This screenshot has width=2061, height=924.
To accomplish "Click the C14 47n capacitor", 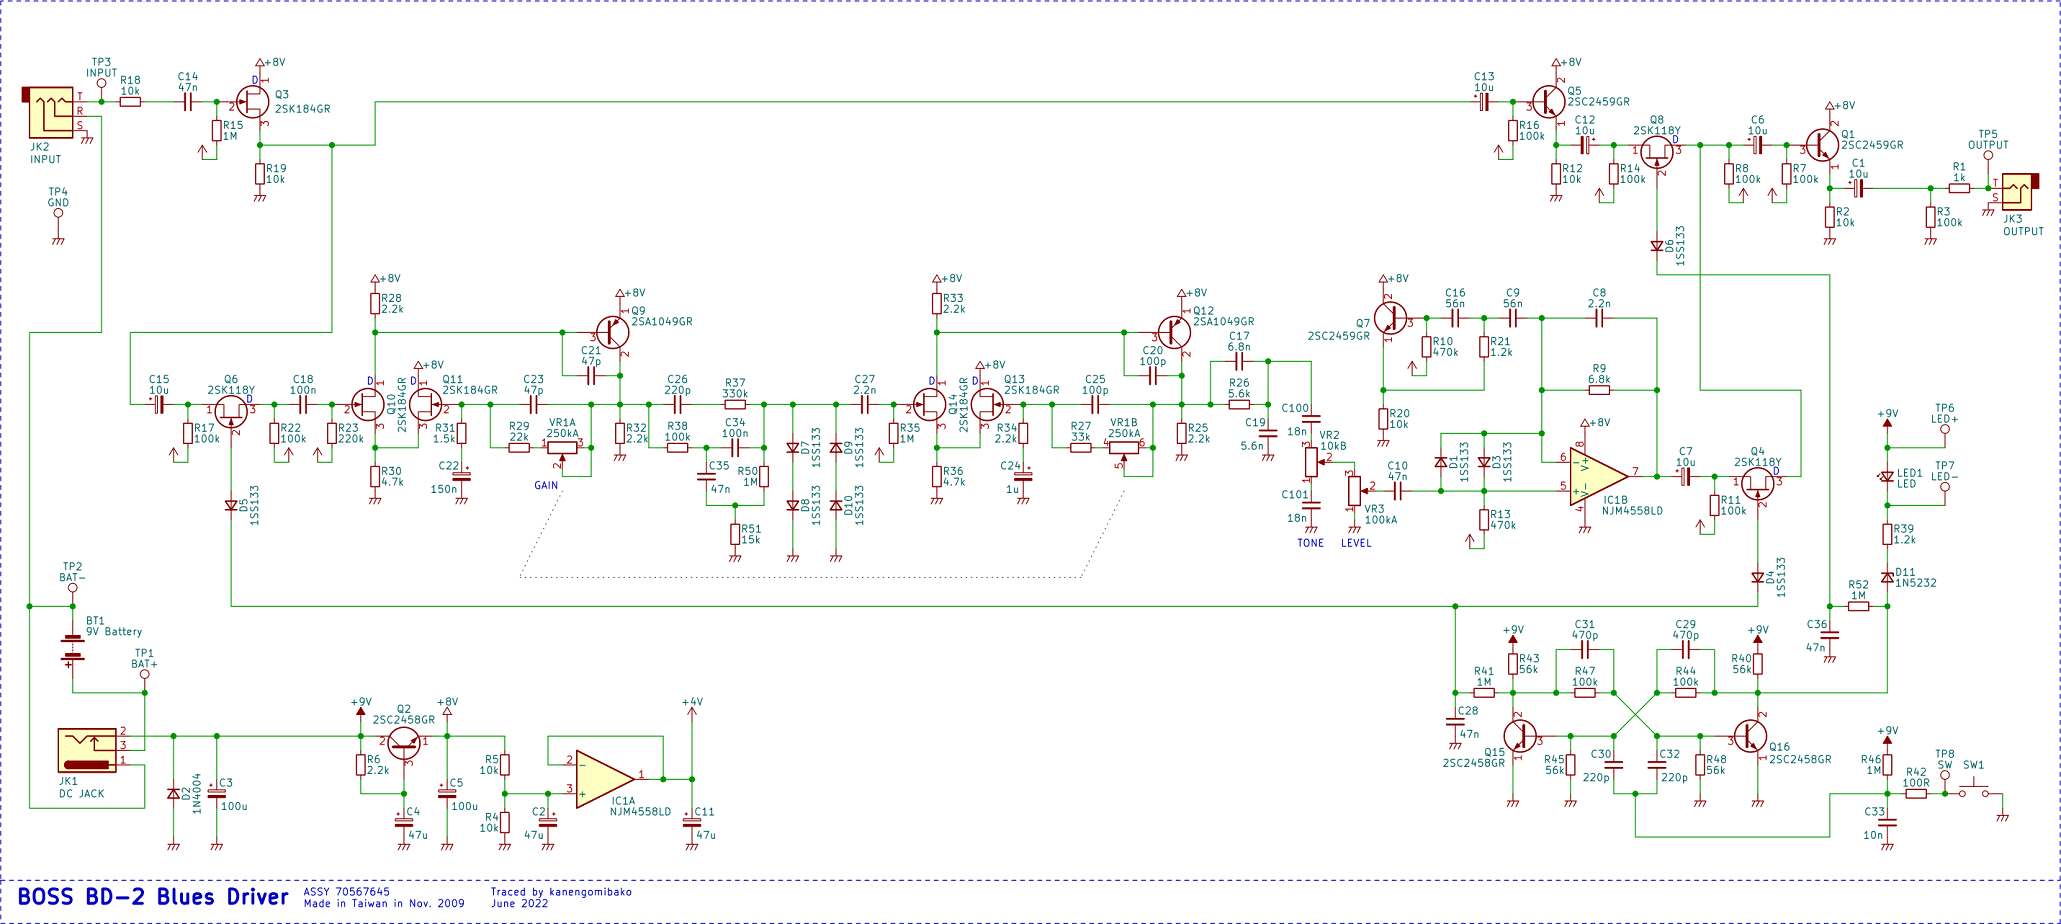I will click(x=187, y=102).
